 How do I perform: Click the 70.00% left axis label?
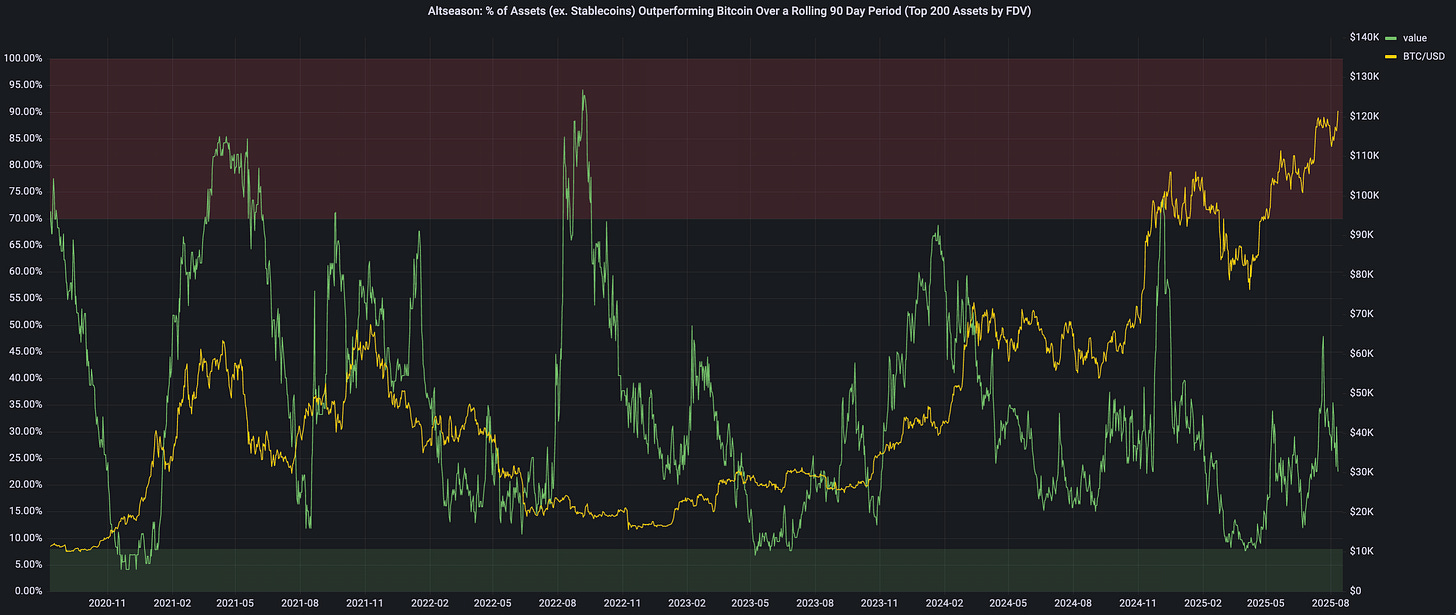(x=25, y=218)
